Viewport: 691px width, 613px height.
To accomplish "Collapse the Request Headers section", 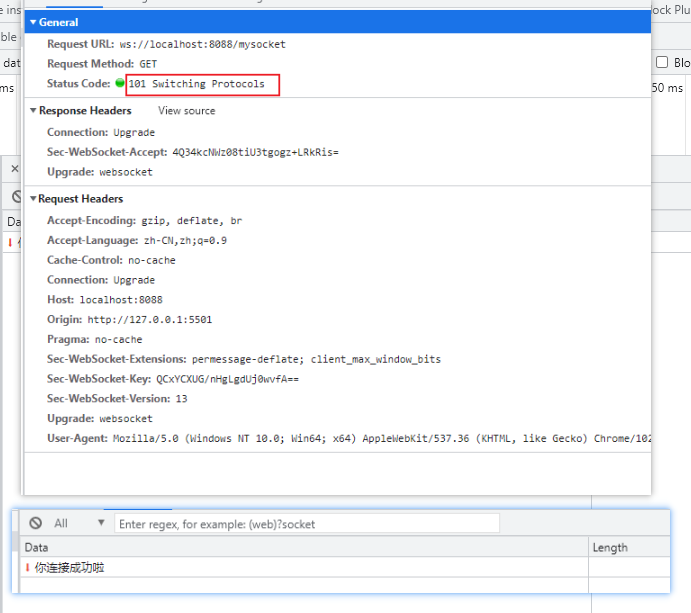I will tap(33, 199).
